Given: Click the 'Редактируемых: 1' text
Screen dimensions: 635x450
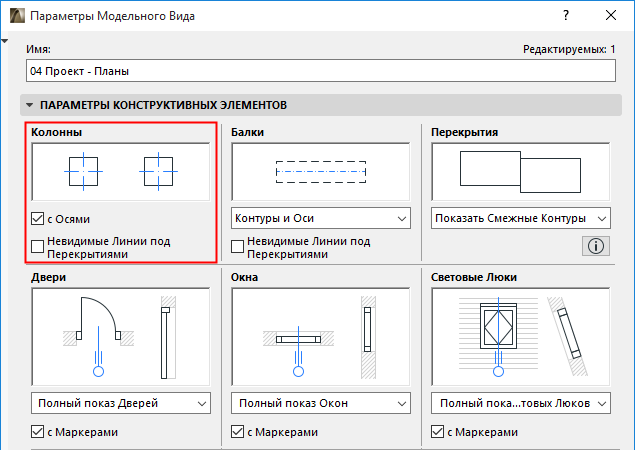Looking at the screenshot, I should coord(569,49).
